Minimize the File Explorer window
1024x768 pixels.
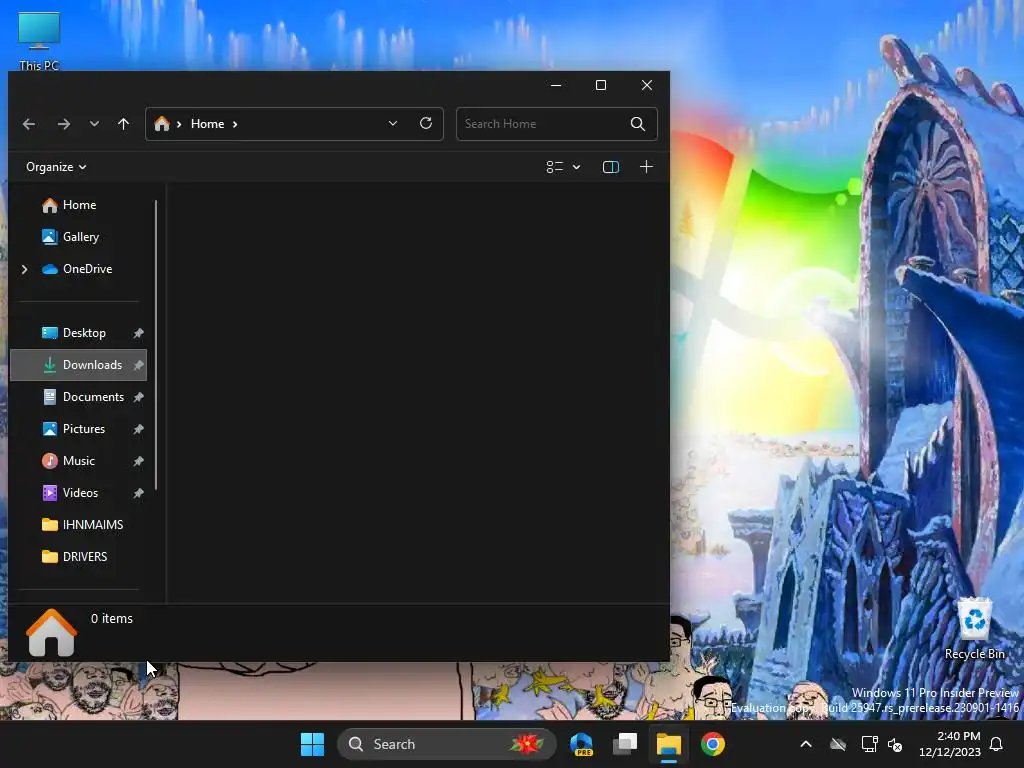556,85
